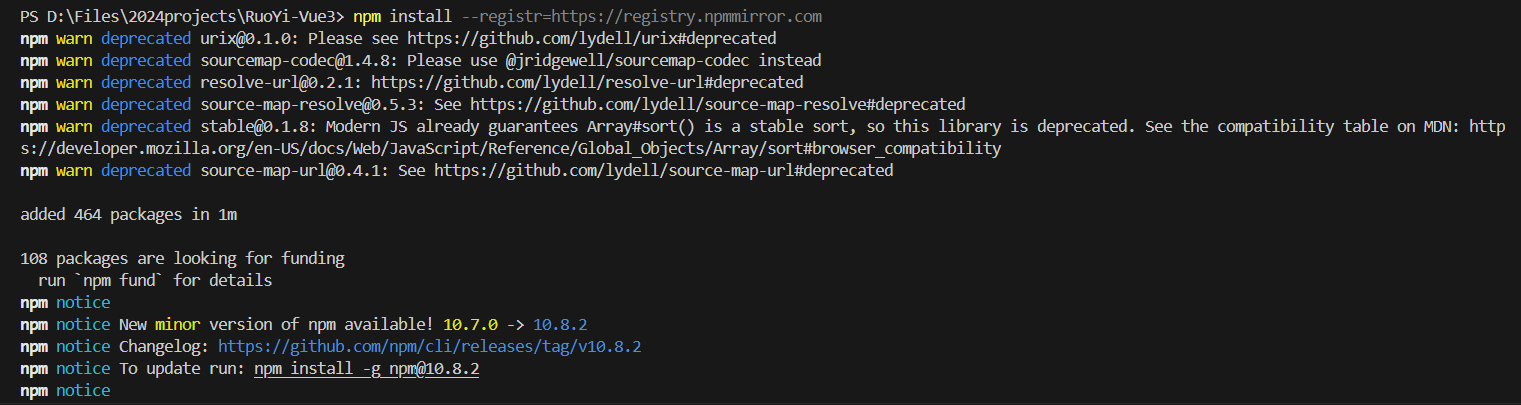1521x405 pixels.
Task: Click the underlined npm install -g npm@10.8.2 command
Action: [367, 369]
